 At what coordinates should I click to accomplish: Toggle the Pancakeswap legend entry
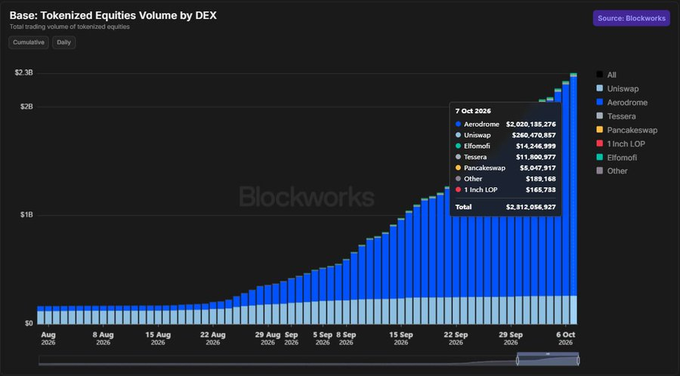click(627, 130)
